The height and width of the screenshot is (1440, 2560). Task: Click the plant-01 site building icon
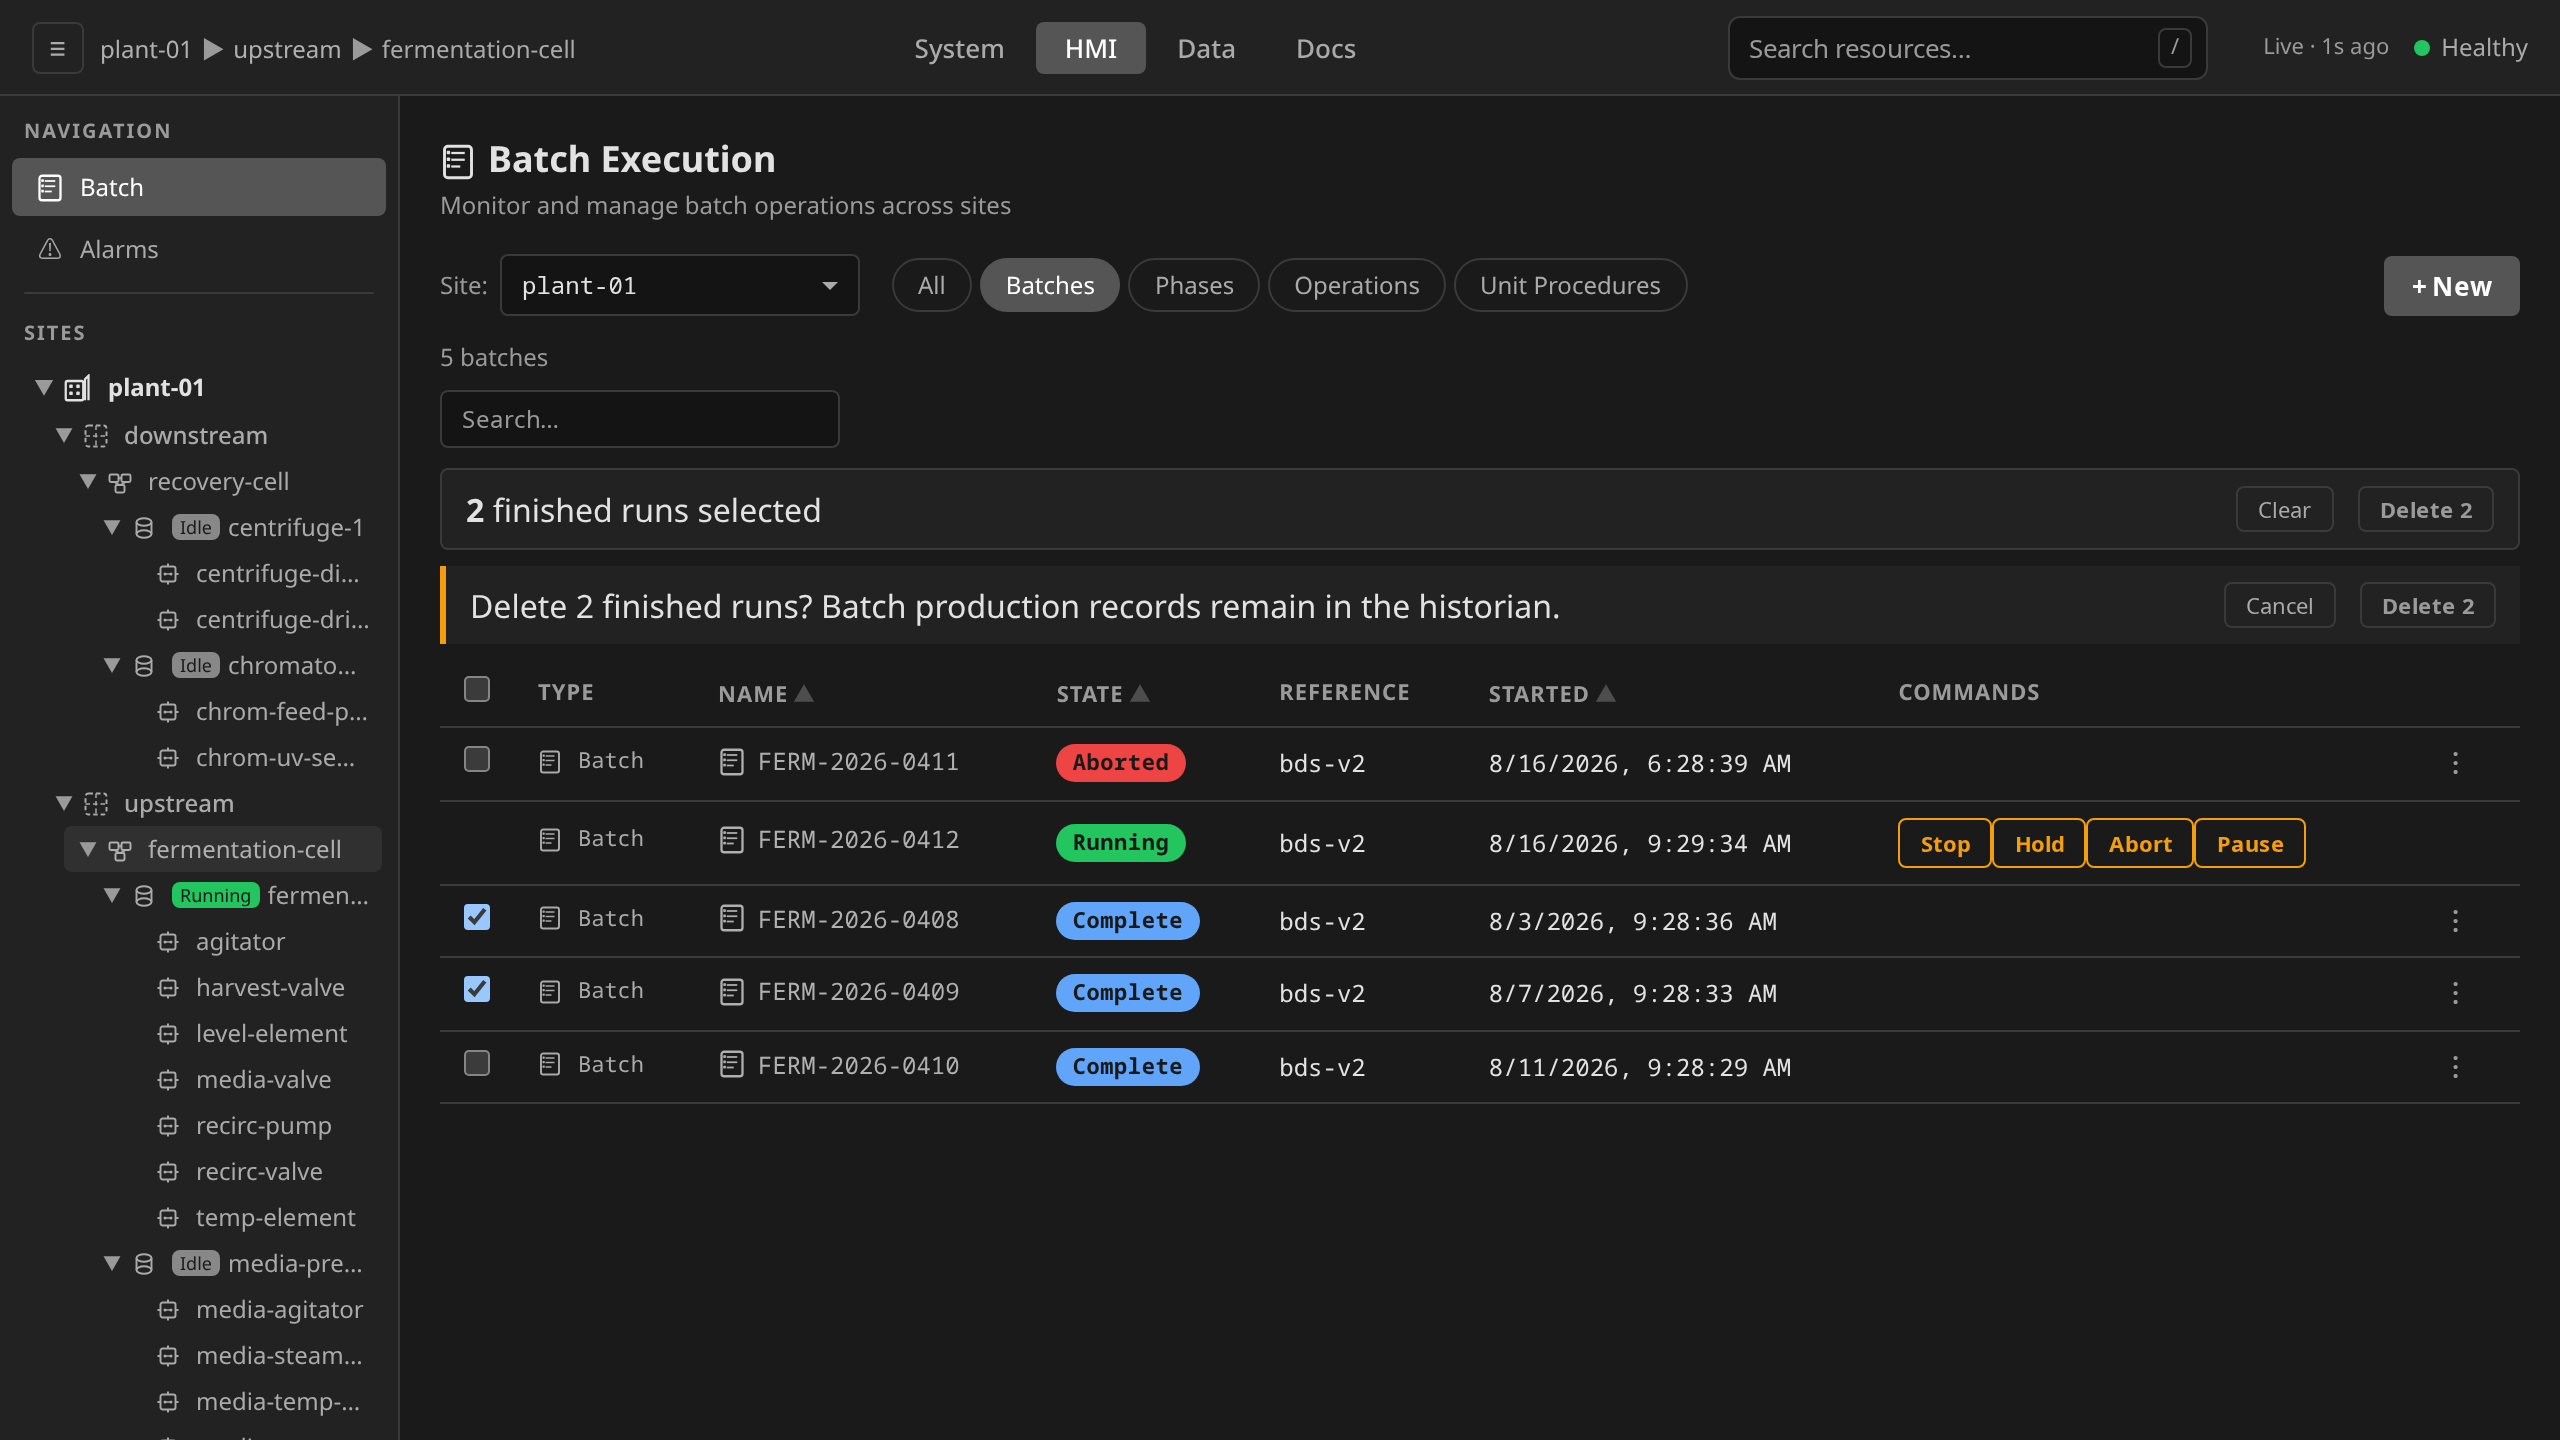(x=78, y=388)
